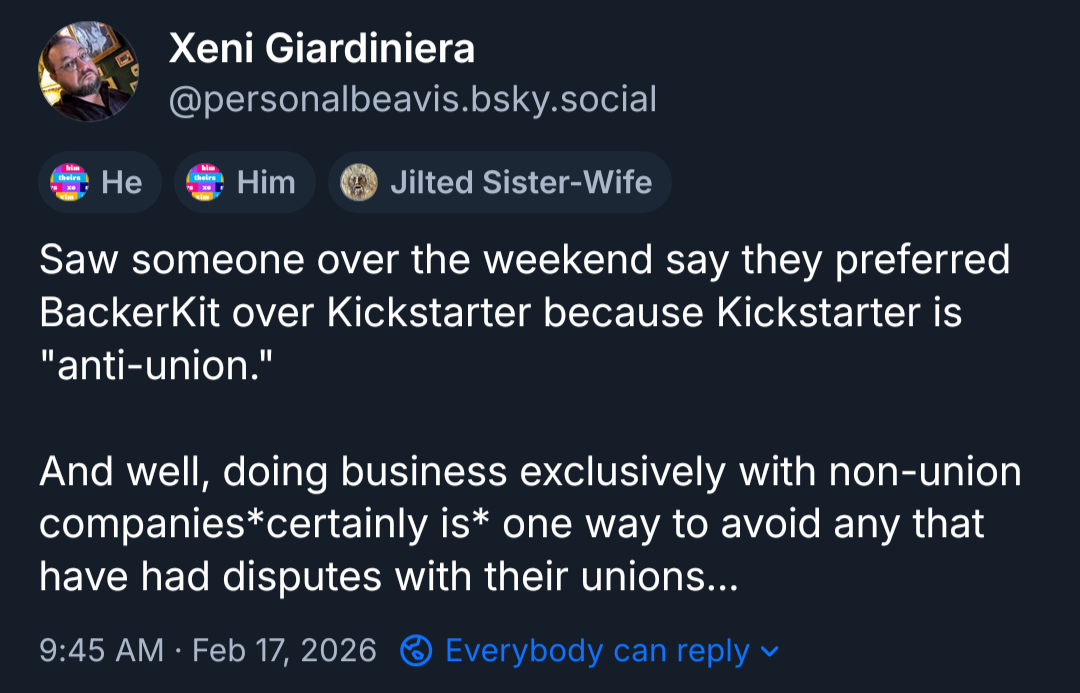
Task: Select the "Him" label text
Action: [x=266, y=182]
